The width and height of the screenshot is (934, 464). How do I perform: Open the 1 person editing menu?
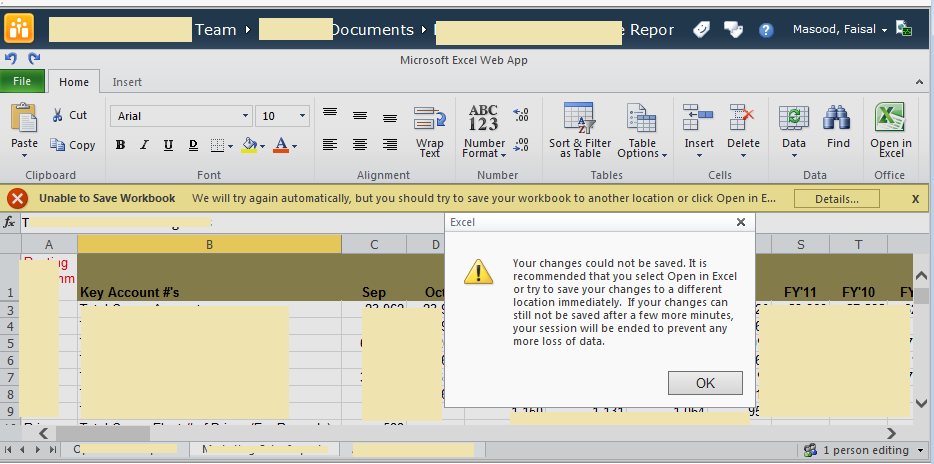(864, 450)
